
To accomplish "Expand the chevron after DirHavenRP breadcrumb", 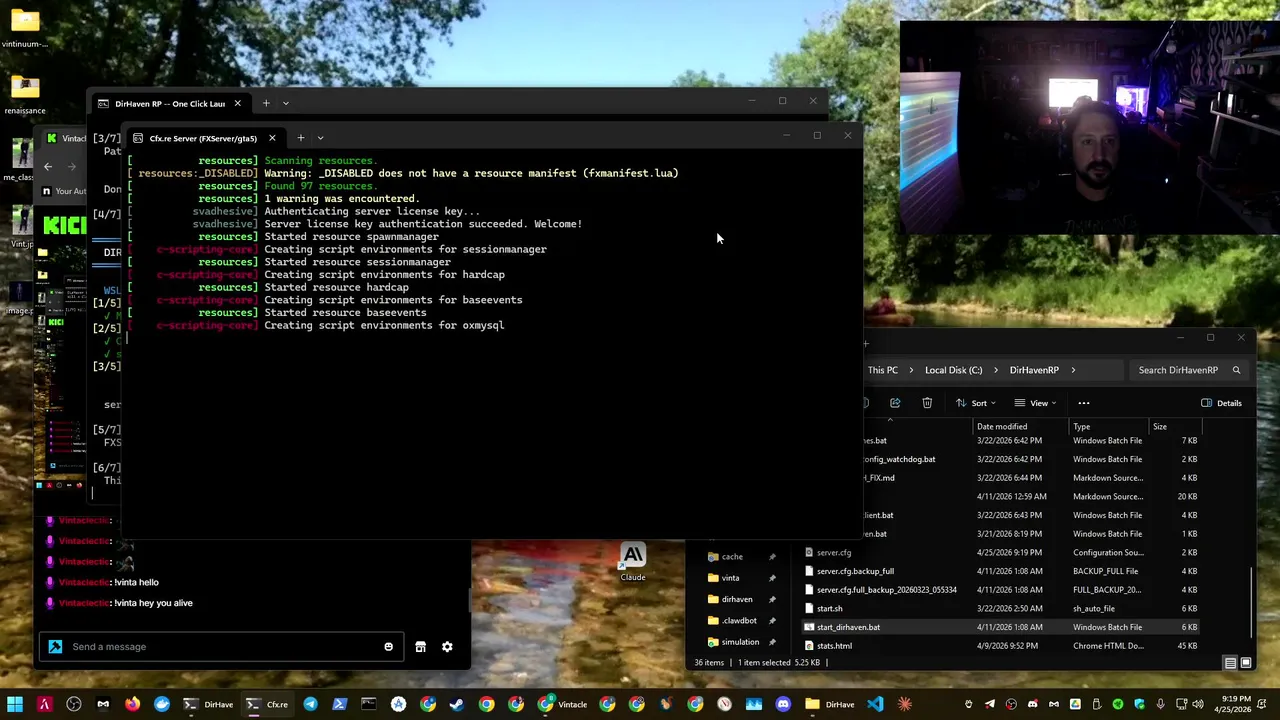I will (x=1073, y=370).
